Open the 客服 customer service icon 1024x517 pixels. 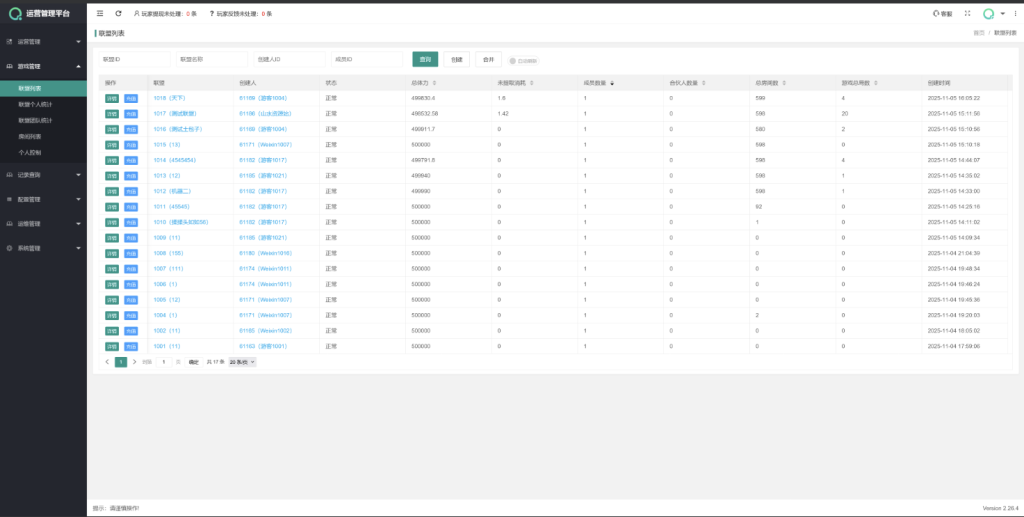pyautogui.click(x=942, y=13)
